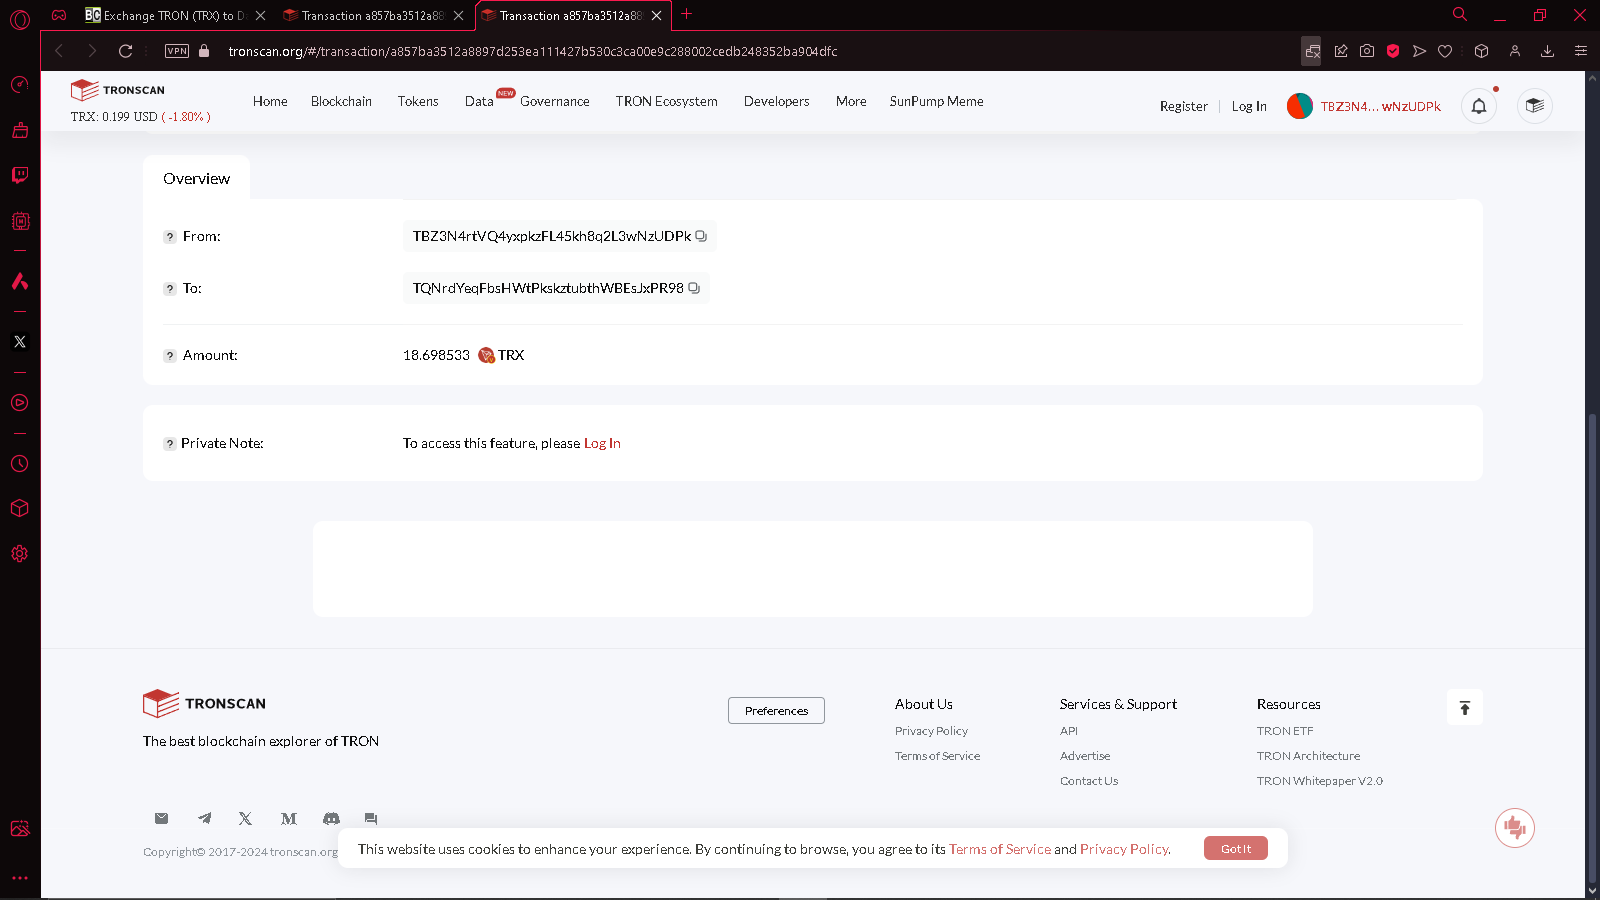Open the chat bubble icon in footer

371,818
